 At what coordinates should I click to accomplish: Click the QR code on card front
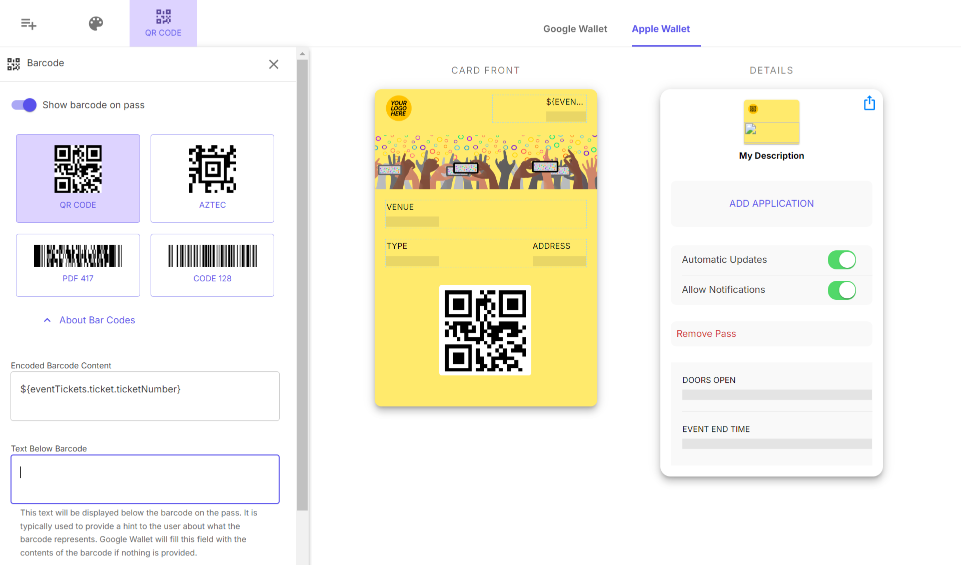pyautogui.click(x=485, y=330)
